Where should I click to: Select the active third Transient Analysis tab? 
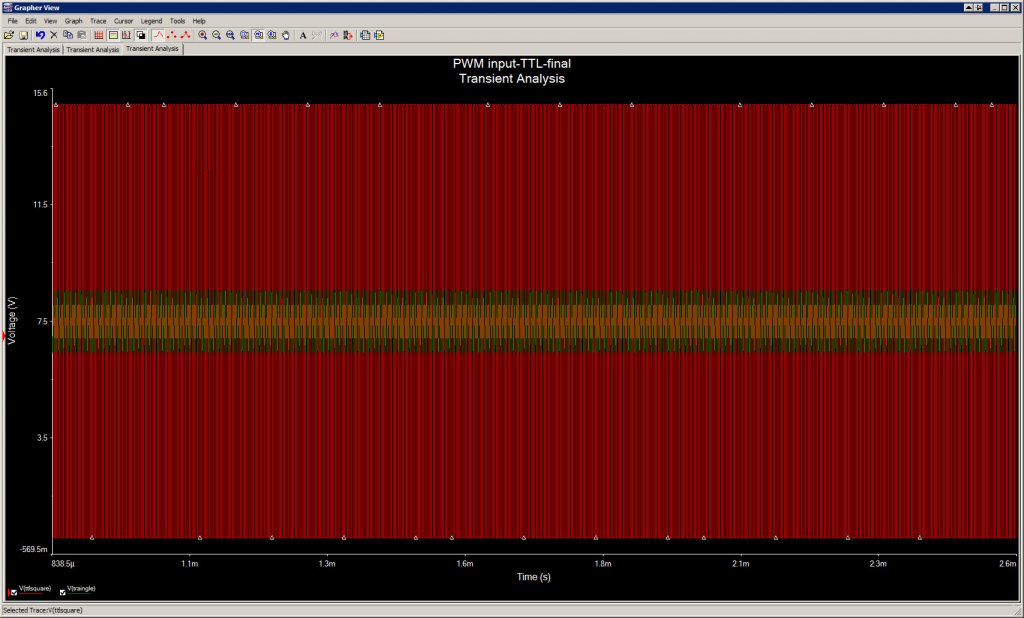152,49
